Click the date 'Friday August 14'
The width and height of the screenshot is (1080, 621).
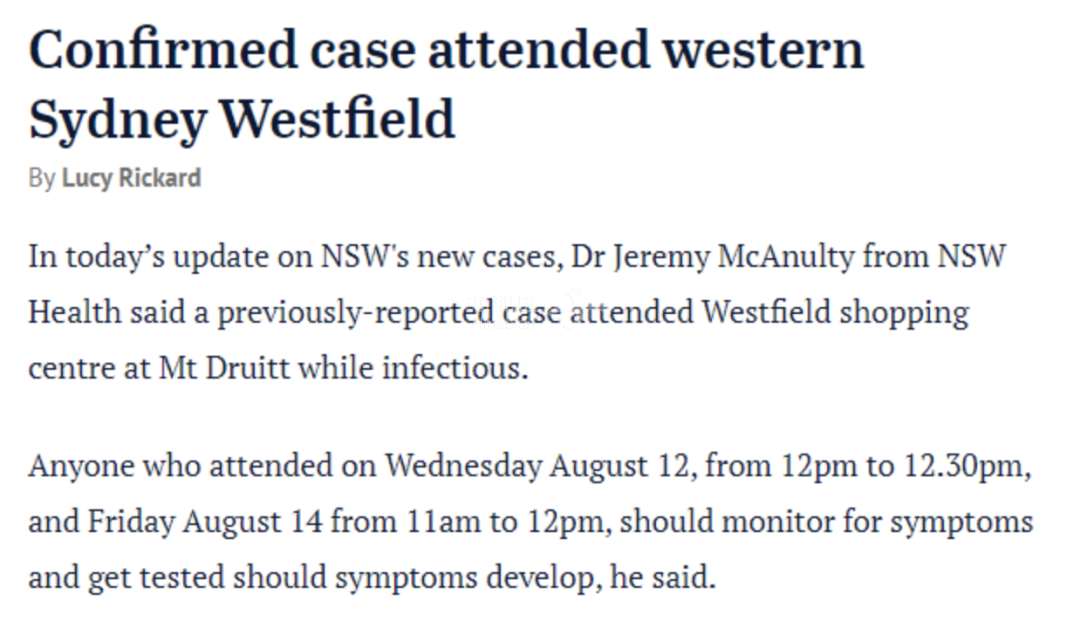pyautogui.click(x=205, y=521)
